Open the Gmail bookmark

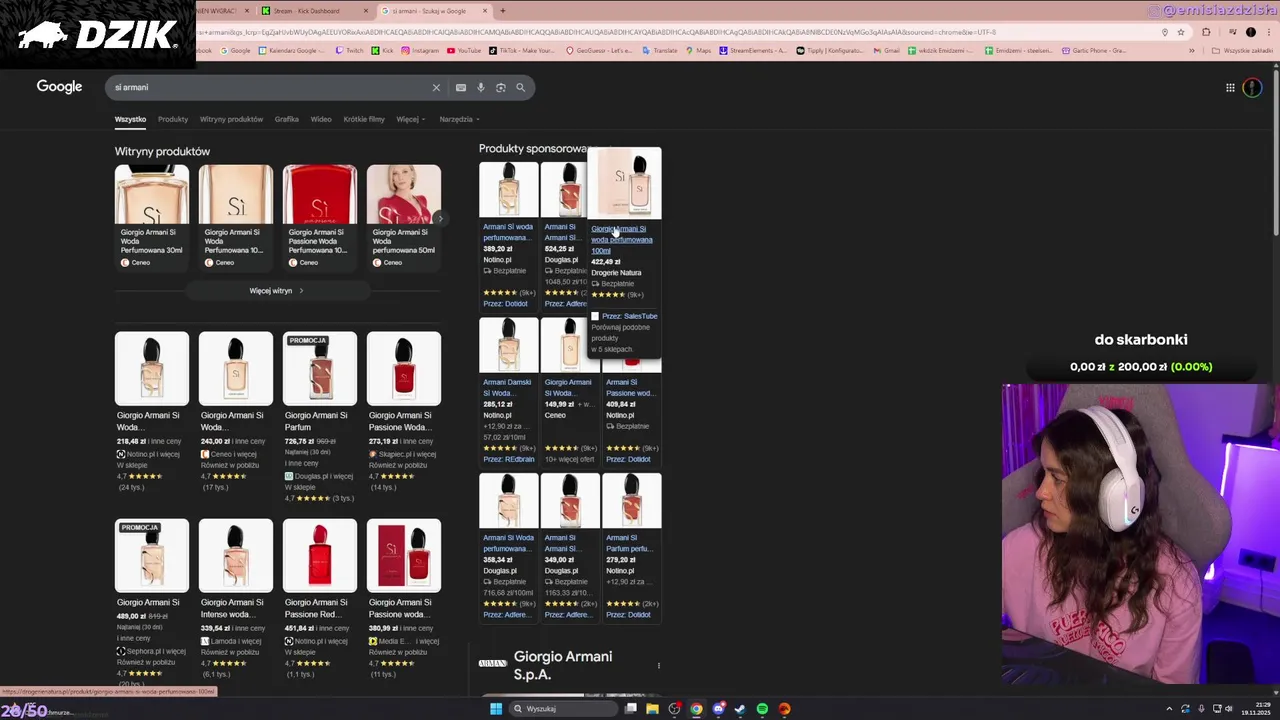[886, 50]
